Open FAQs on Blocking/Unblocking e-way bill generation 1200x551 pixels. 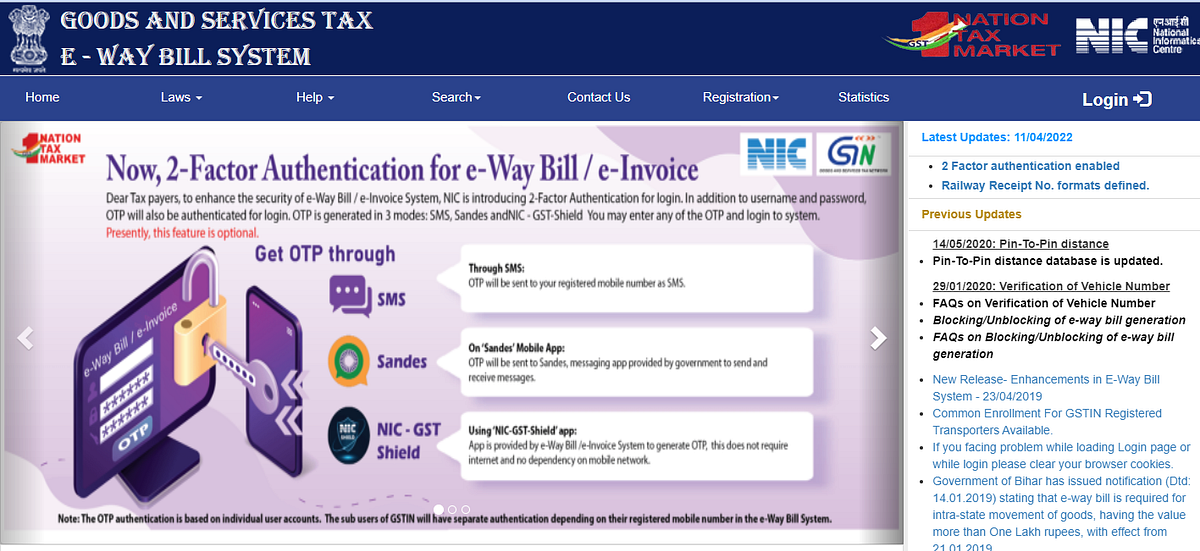pyautogui.click(x=1052, y=345)
